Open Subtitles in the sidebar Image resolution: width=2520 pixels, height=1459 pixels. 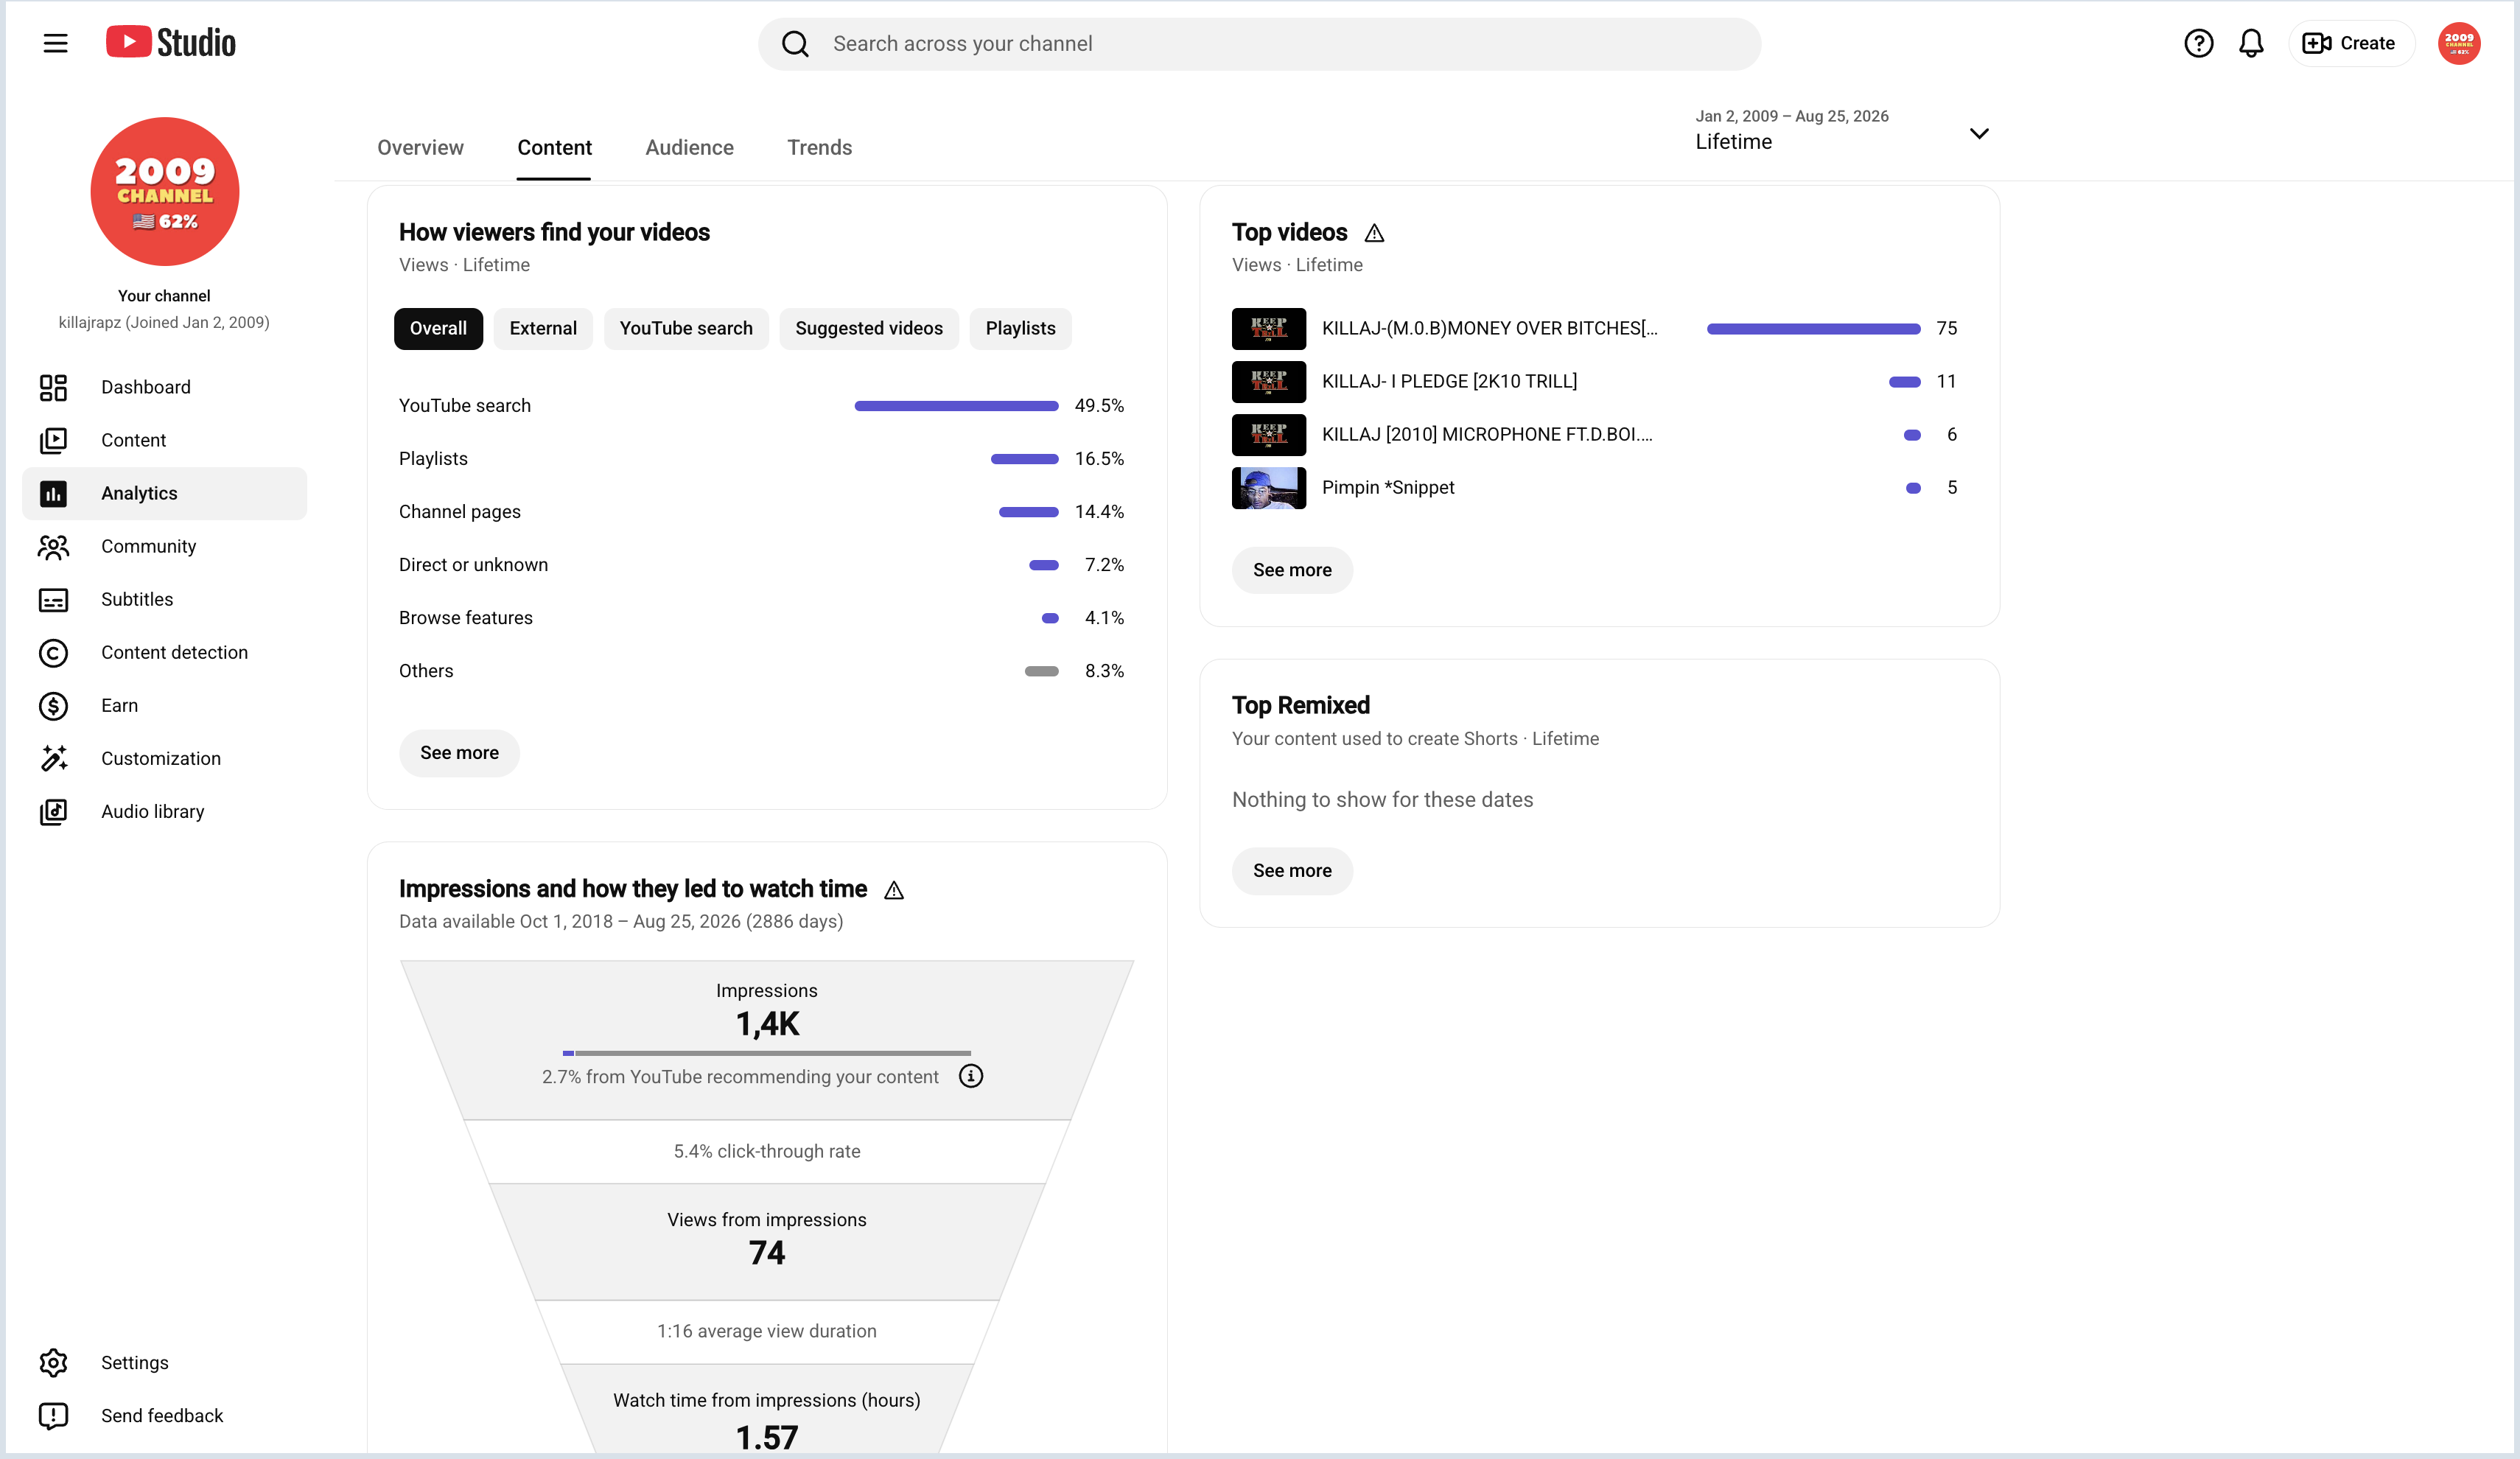164,599
